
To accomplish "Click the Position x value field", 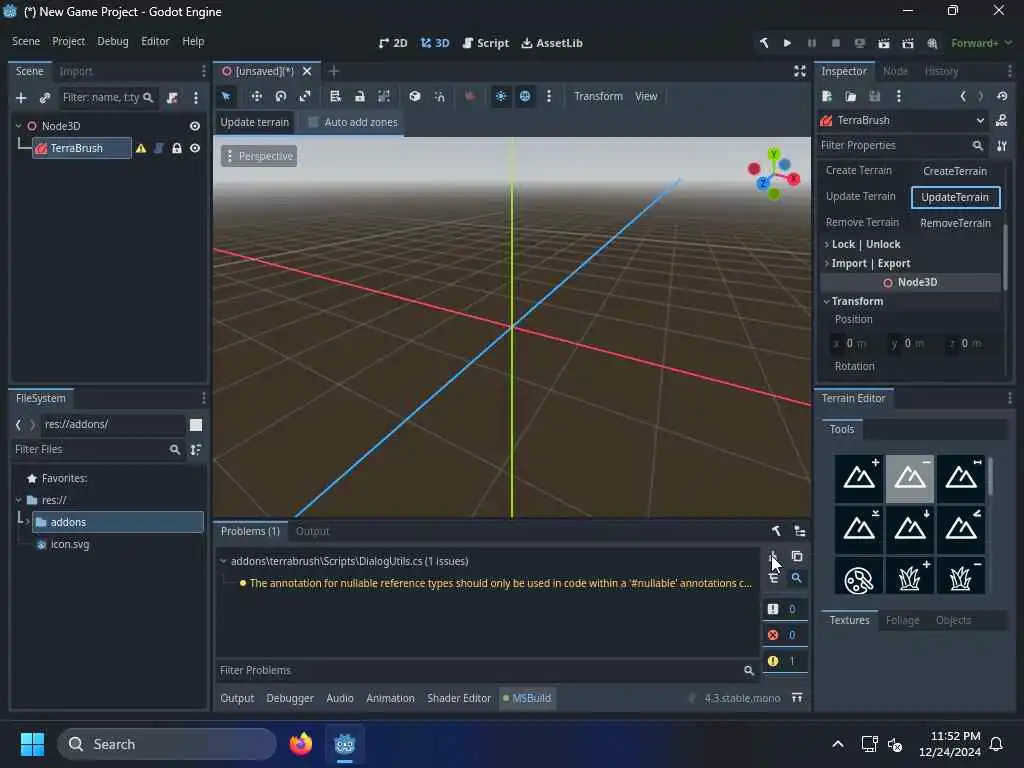I will tap(855, 344).
